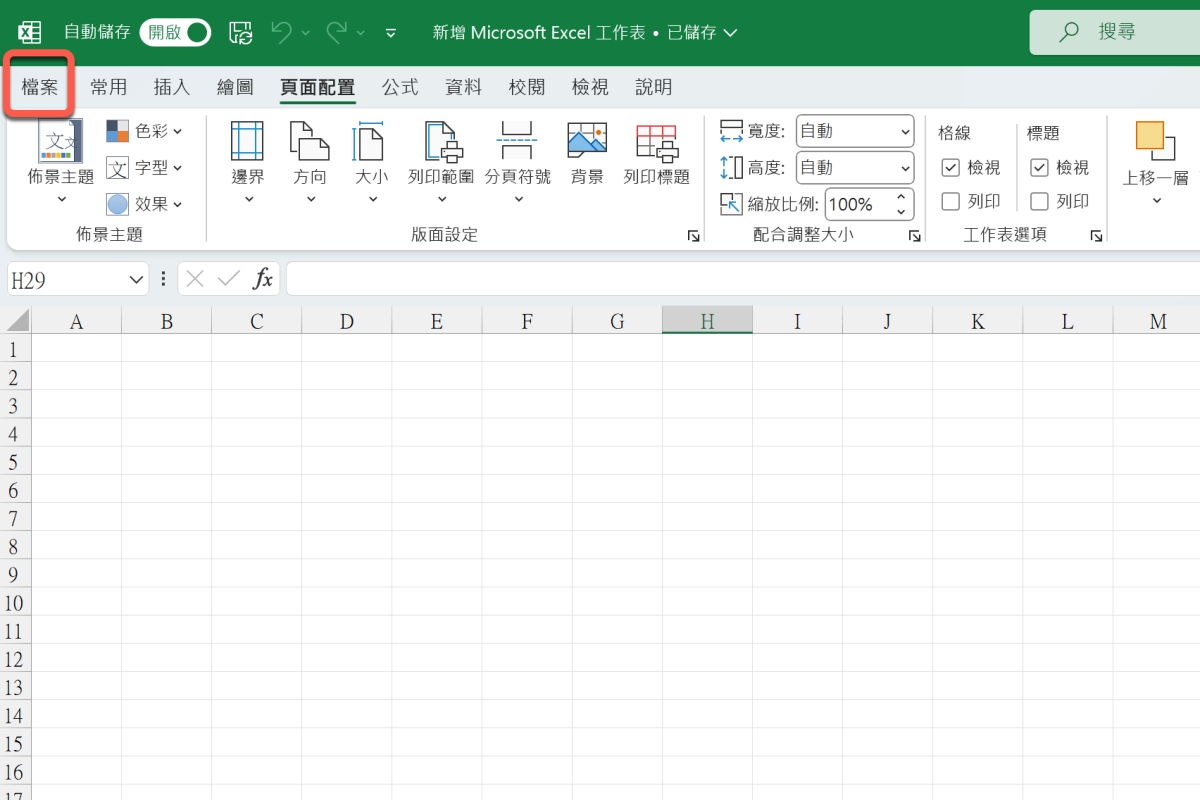
Task: Click the 搜尋 search box
Action: (x=1116, y=32)
